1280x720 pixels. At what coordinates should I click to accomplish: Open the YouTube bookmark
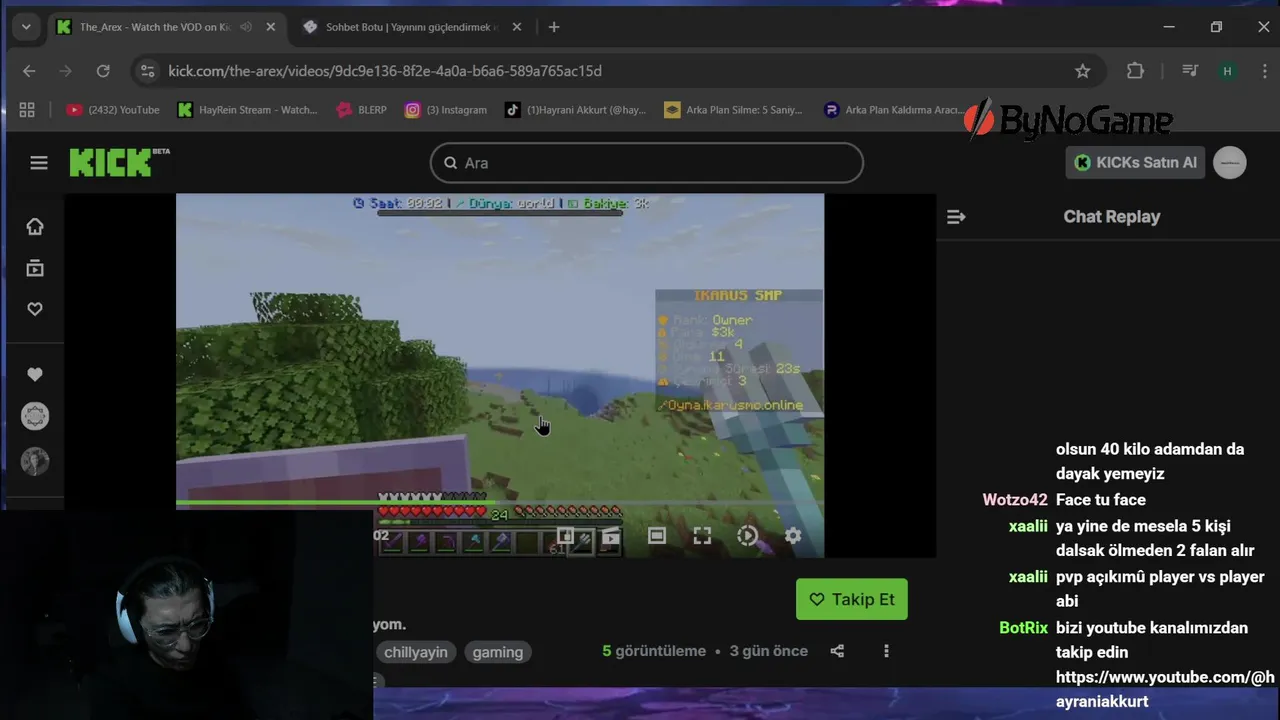click(x=113, y=110)
